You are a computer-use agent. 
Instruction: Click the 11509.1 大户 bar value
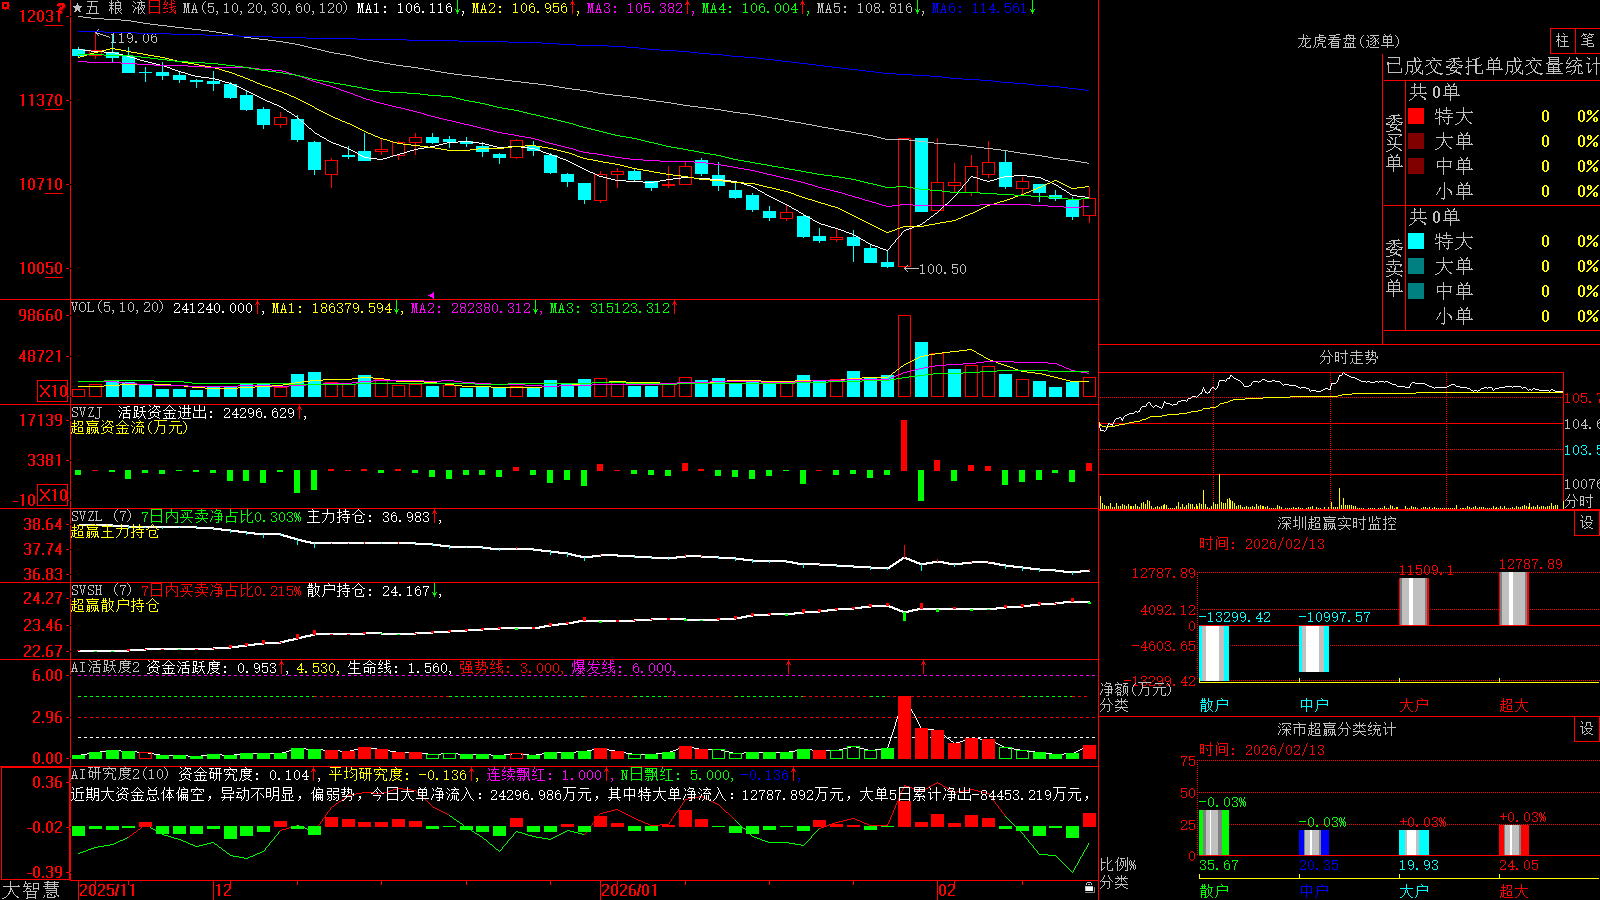click(1426, 570)
